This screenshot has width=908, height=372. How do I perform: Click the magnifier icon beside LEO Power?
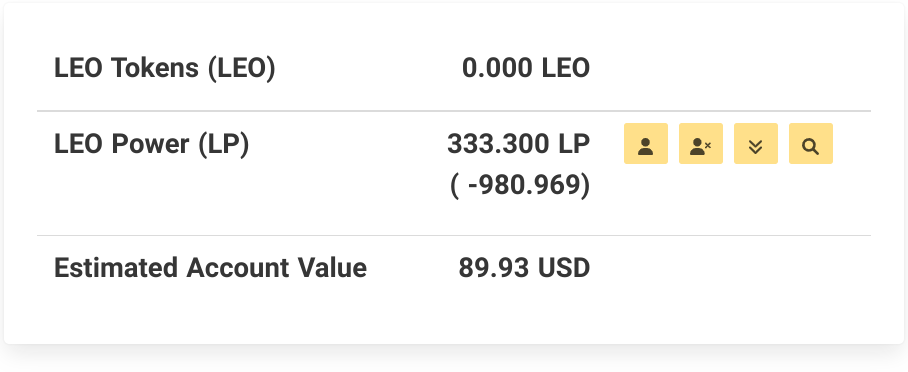pyautogui.click(x=811, y=144)
